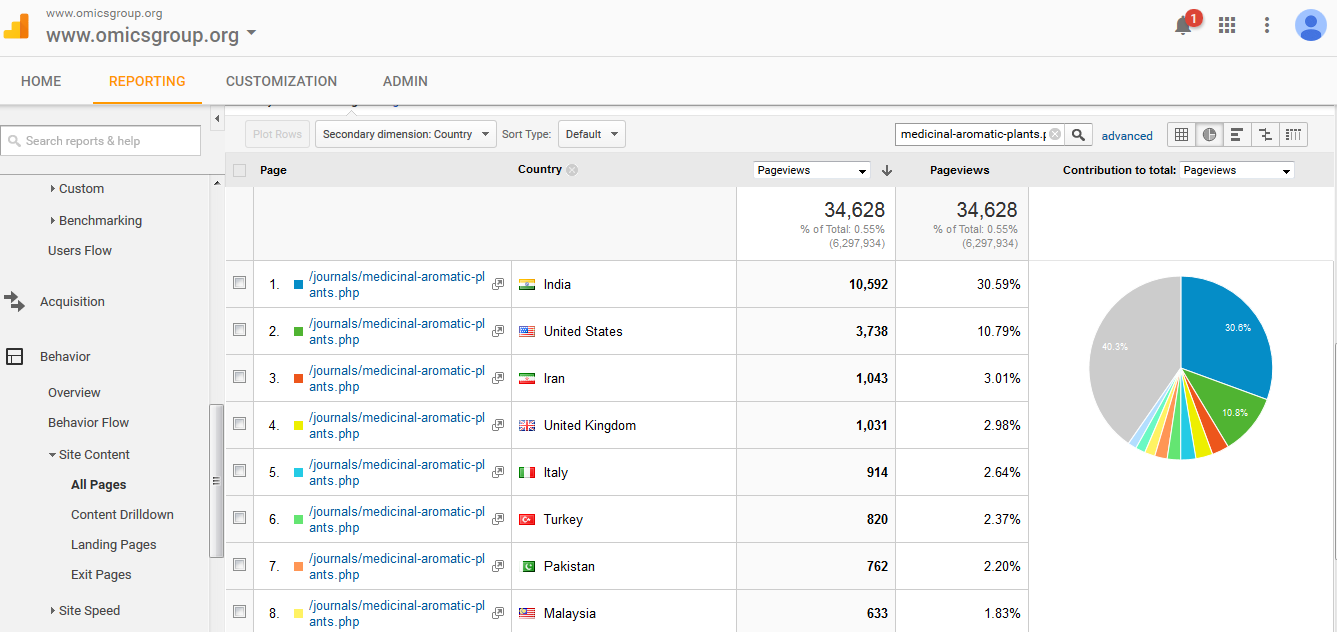Open the Pageviews metric dropdown
This screenshot has height=632, width=1337.
(x=812, y=171)
